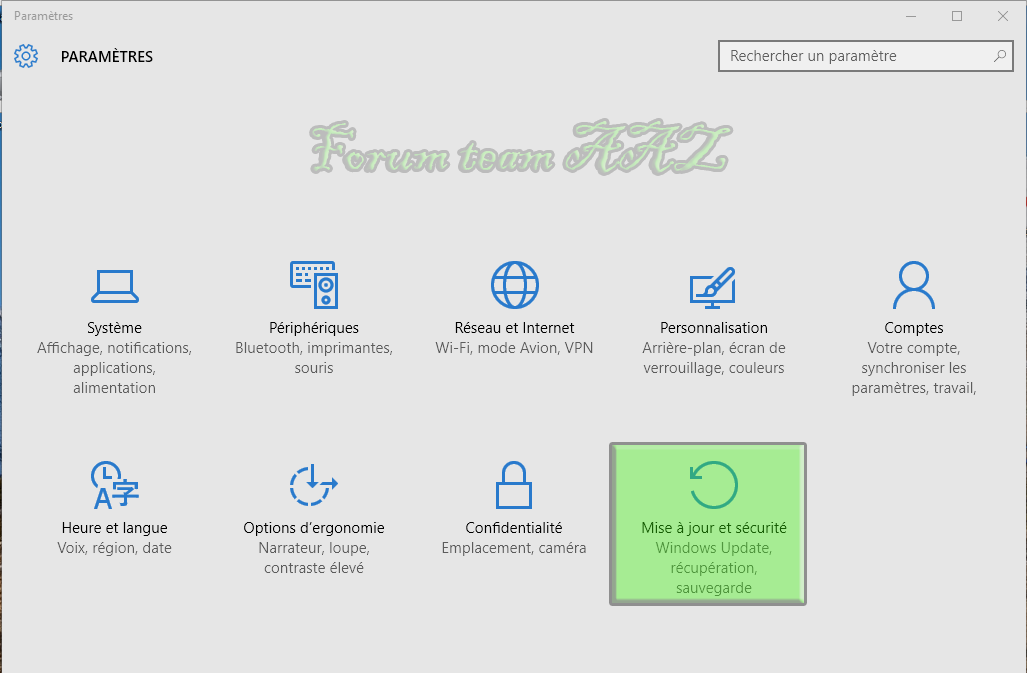
Task: Open the Système laptop icon
Action: [115, 286]
